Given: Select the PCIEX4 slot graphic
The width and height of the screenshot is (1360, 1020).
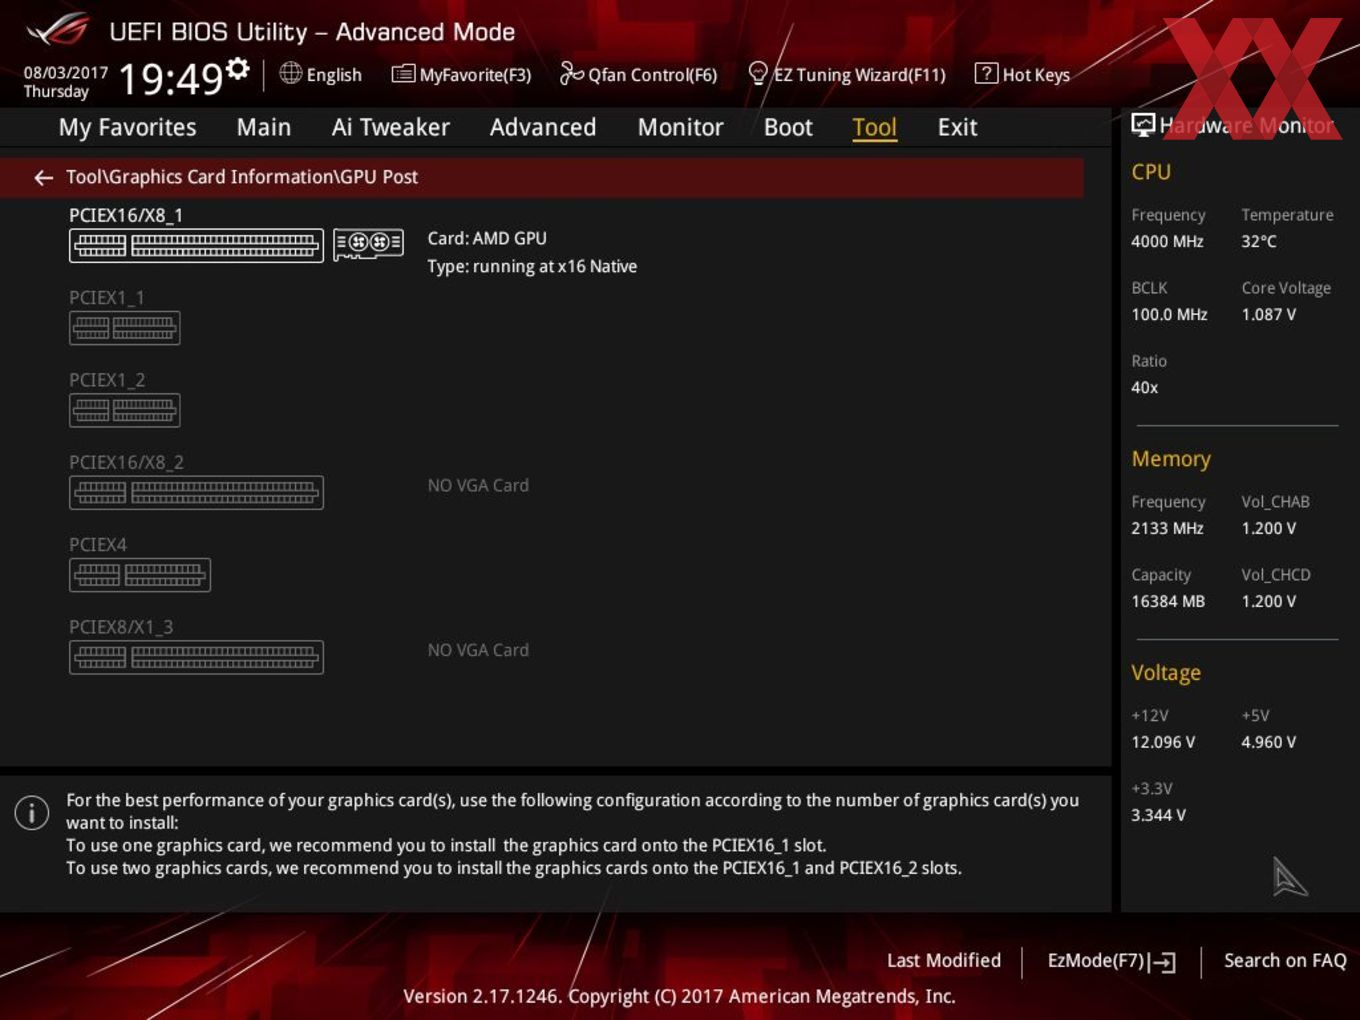Looking at the screenshot, I should point(140,575).
